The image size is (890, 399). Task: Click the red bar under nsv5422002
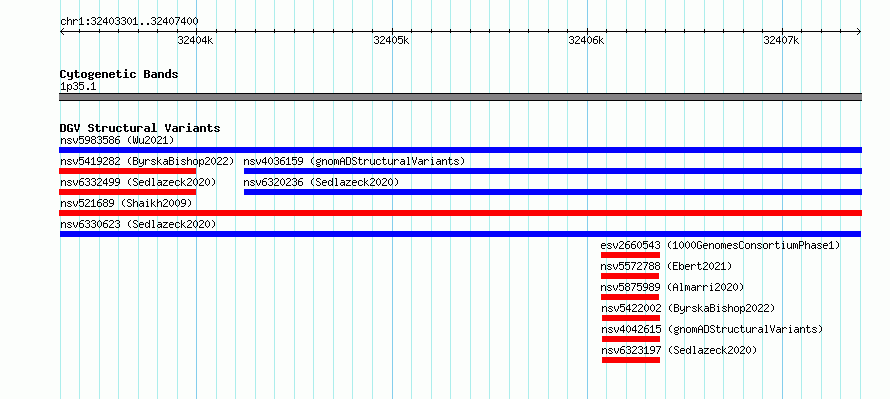[631, 318]
